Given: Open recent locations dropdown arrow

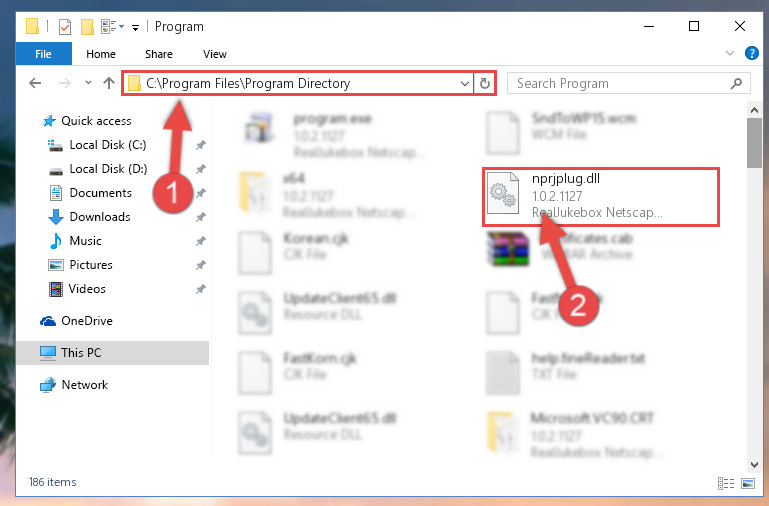Looking at the screenshot, I should coord(88,83).
